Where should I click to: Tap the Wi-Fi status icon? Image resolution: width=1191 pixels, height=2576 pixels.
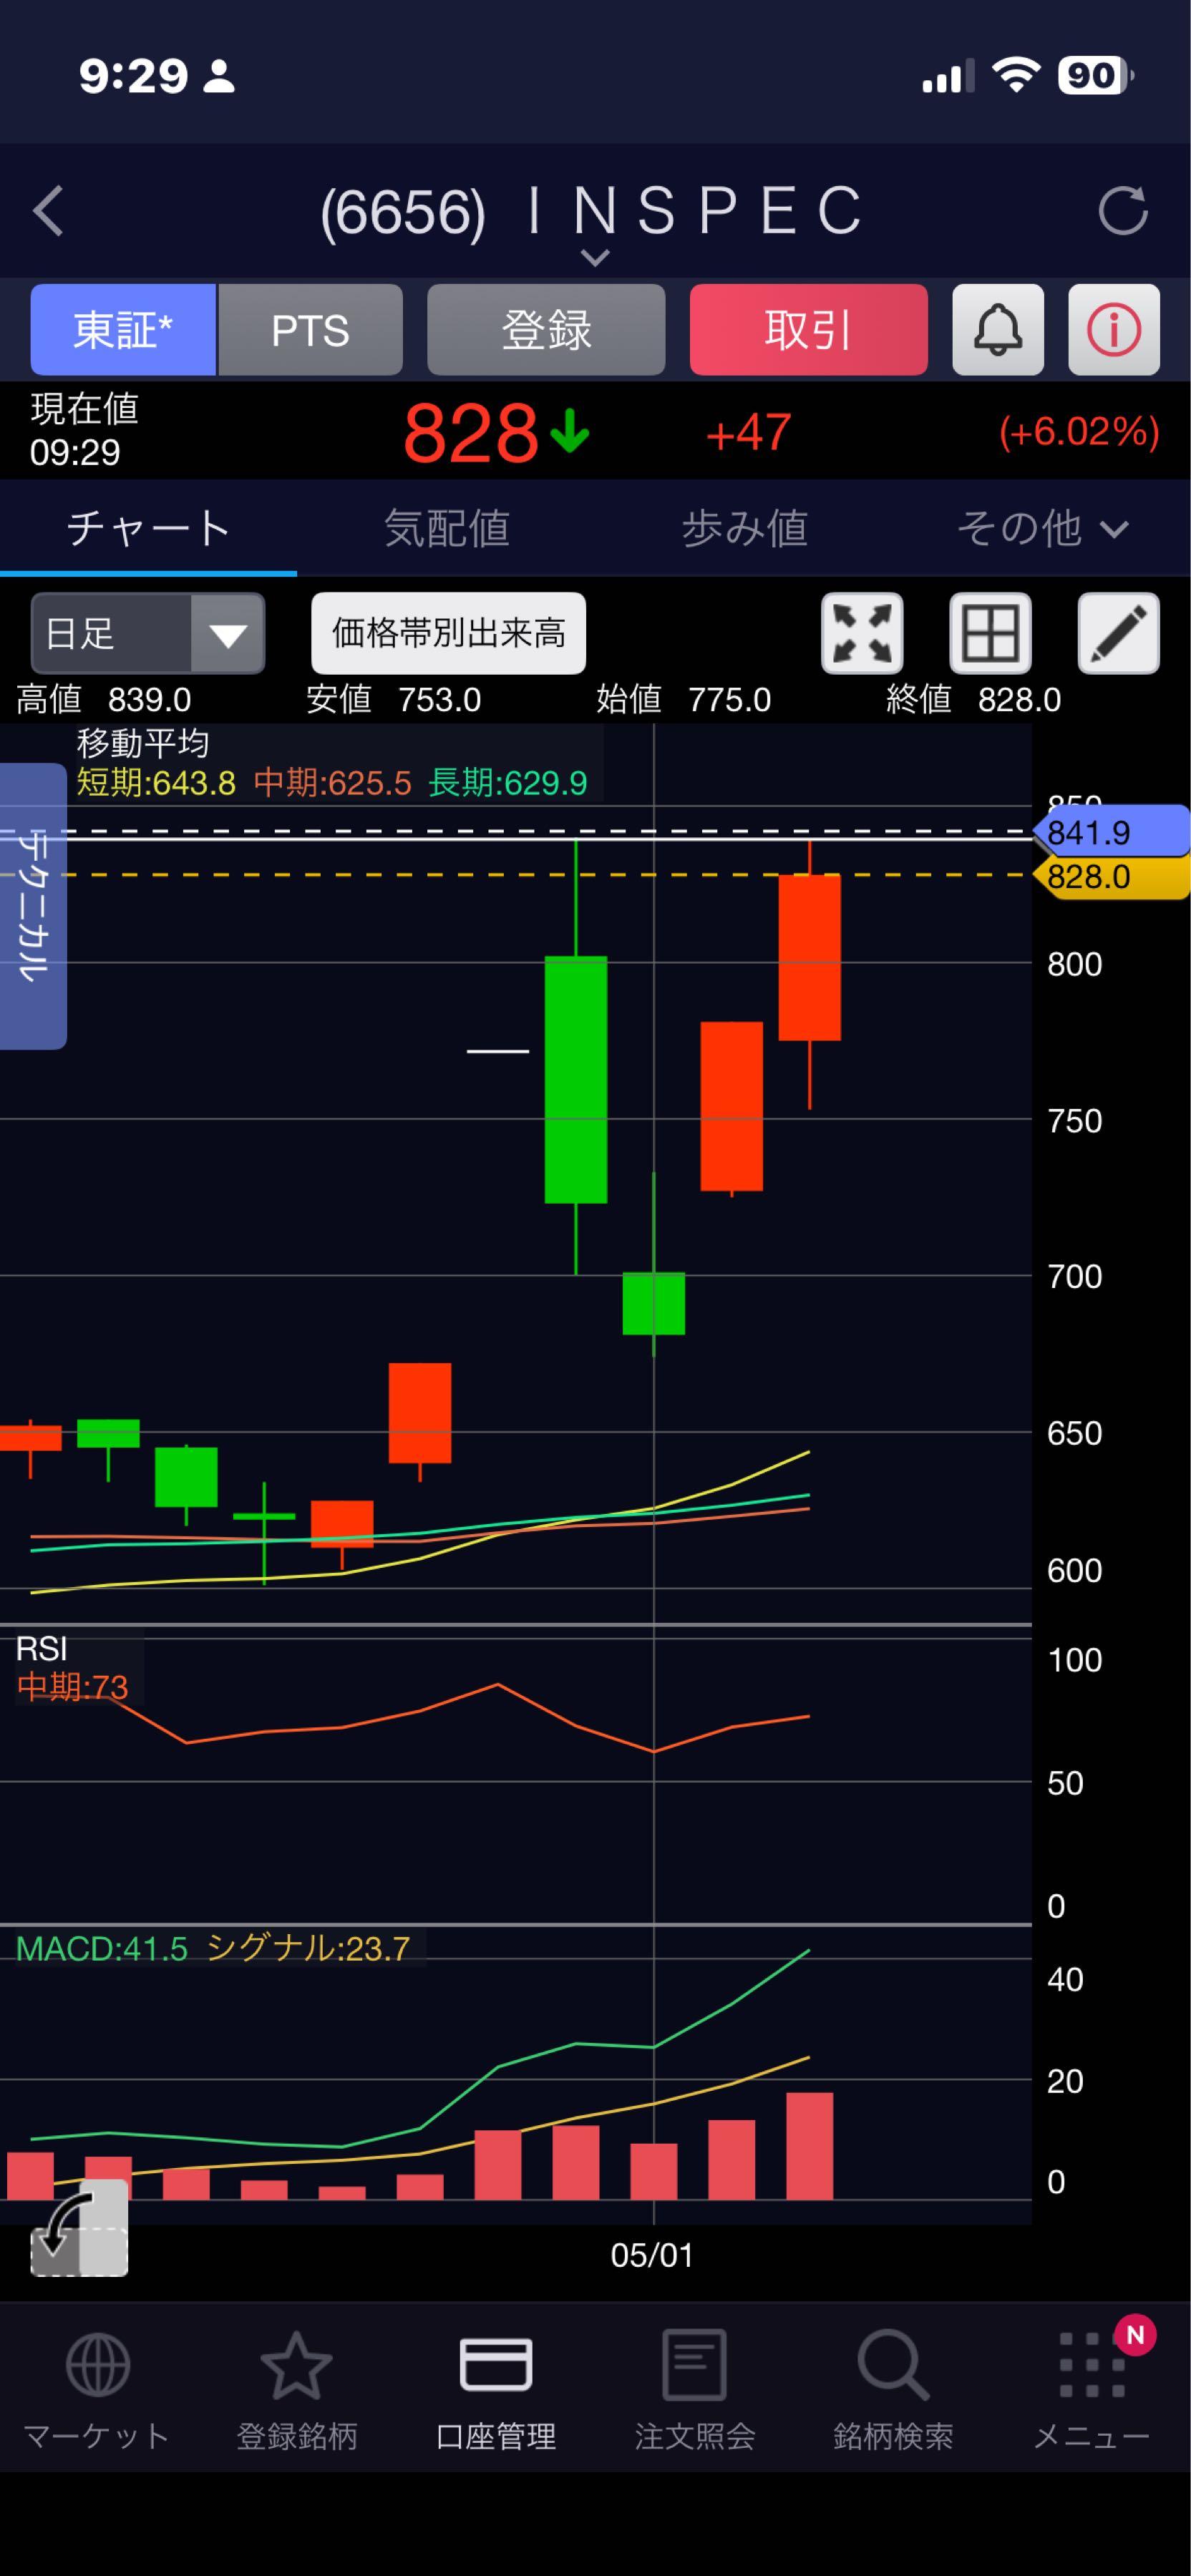tap(1016, 75)
